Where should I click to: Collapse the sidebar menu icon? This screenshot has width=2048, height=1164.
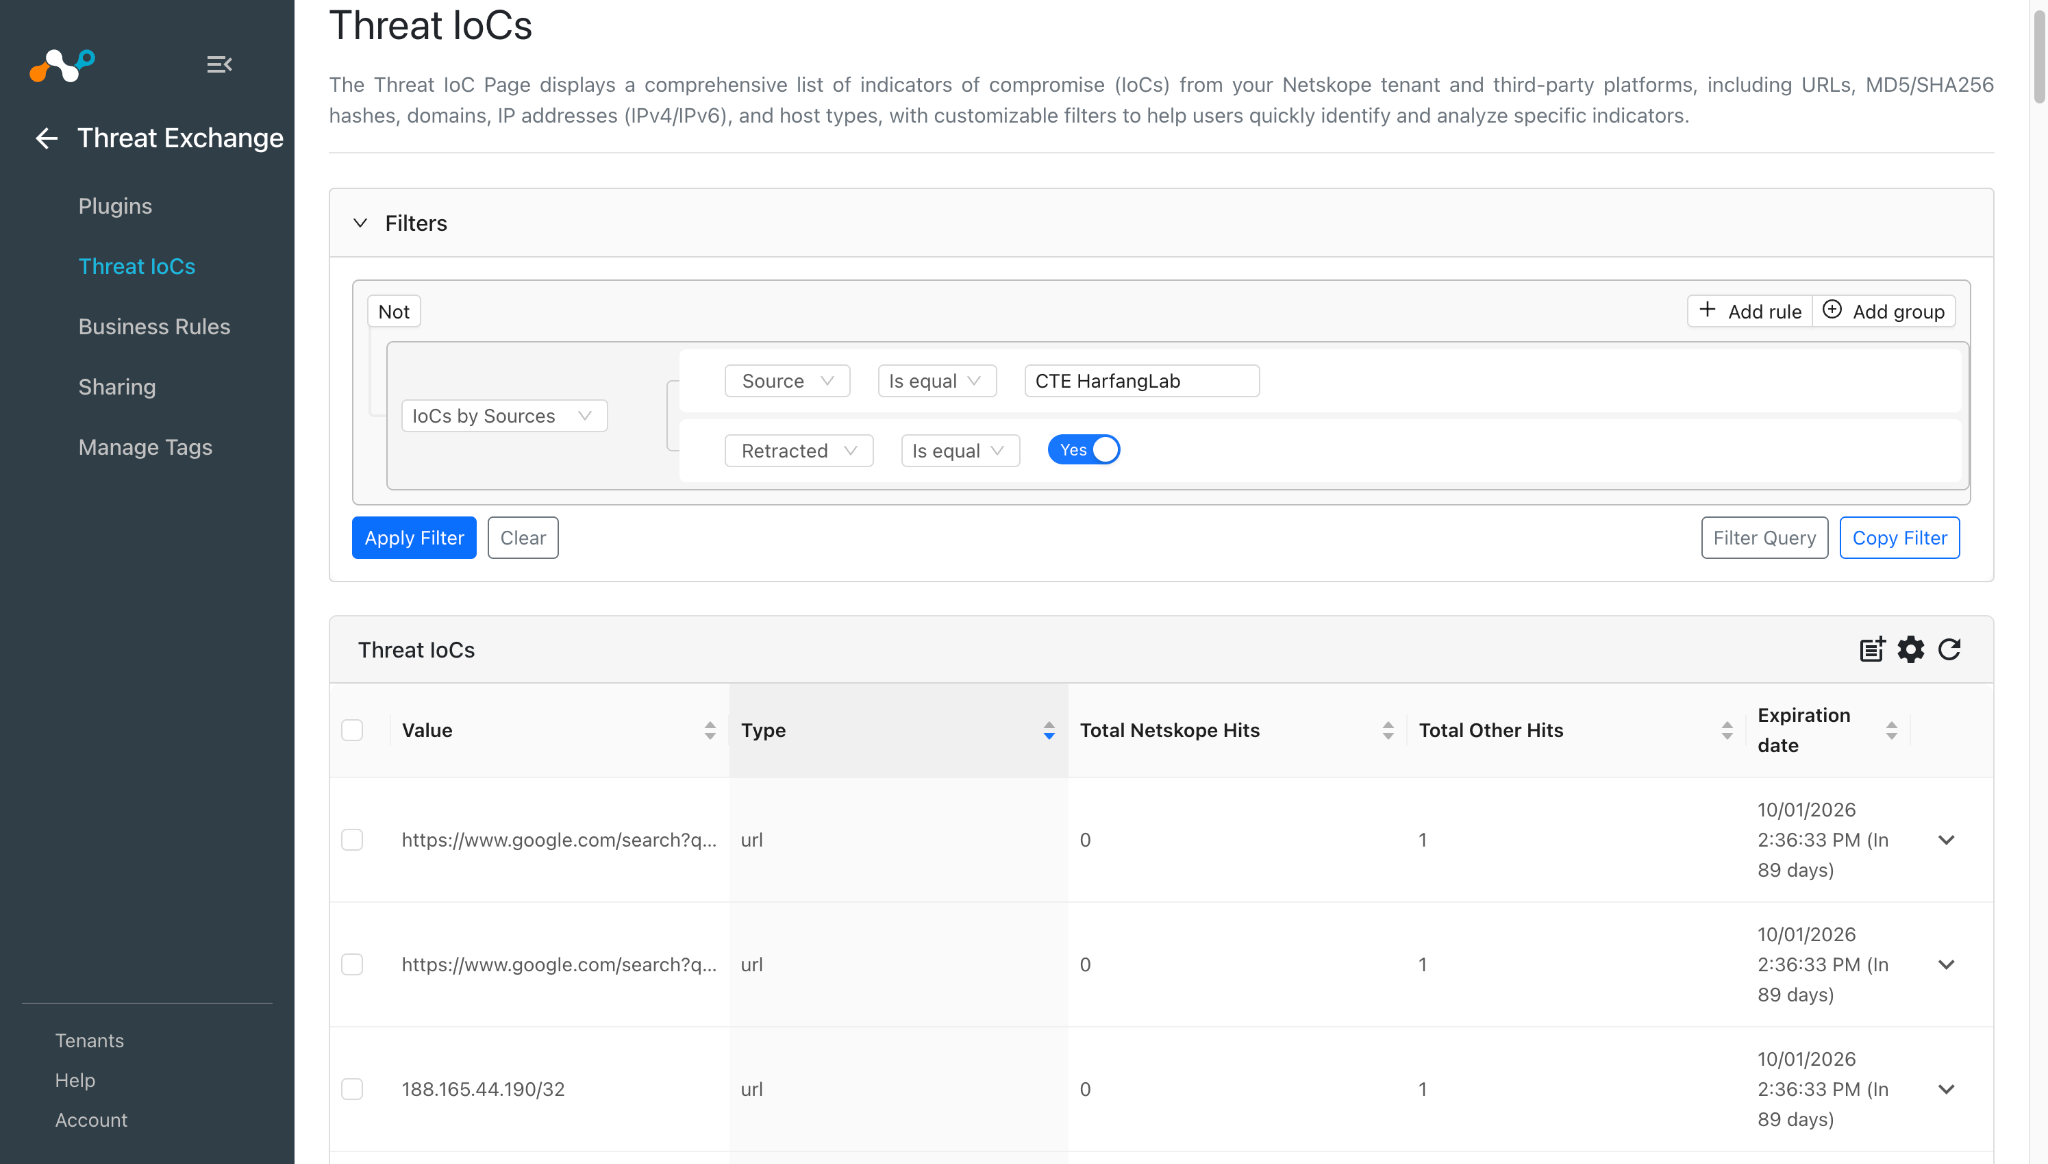tap(219, 65)
